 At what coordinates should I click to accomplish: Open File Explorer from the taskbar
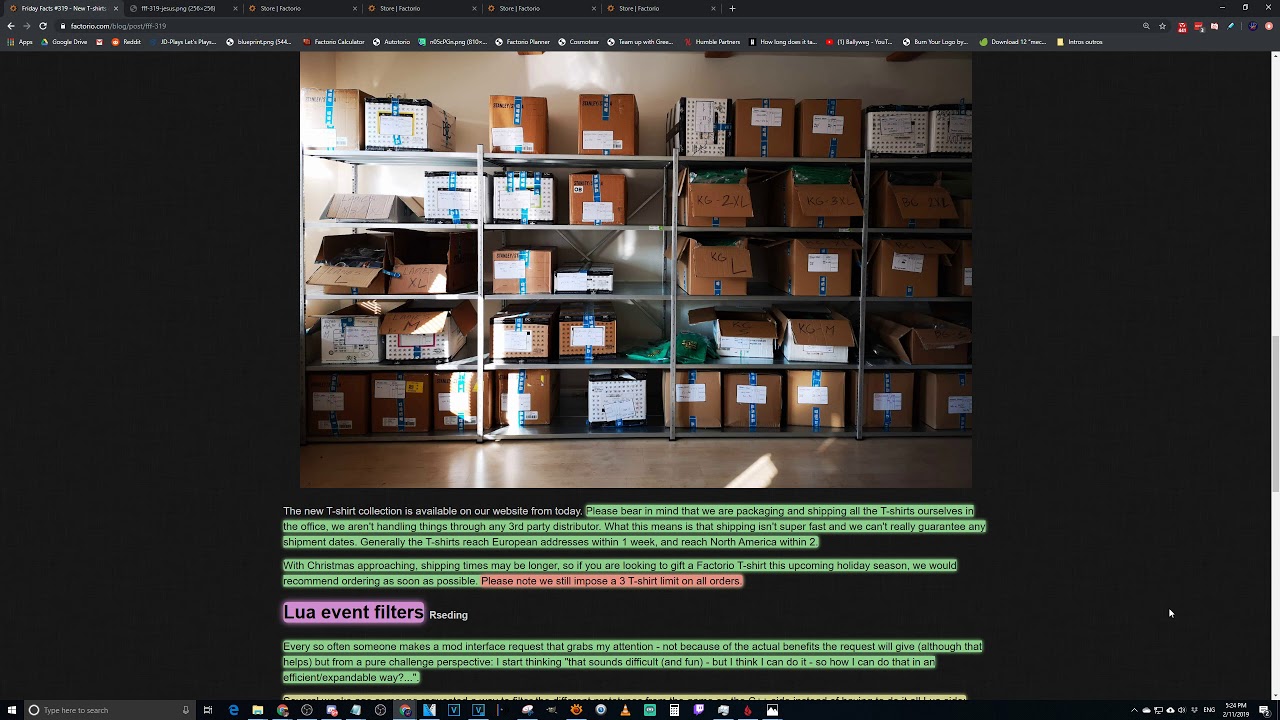(258, 710)
